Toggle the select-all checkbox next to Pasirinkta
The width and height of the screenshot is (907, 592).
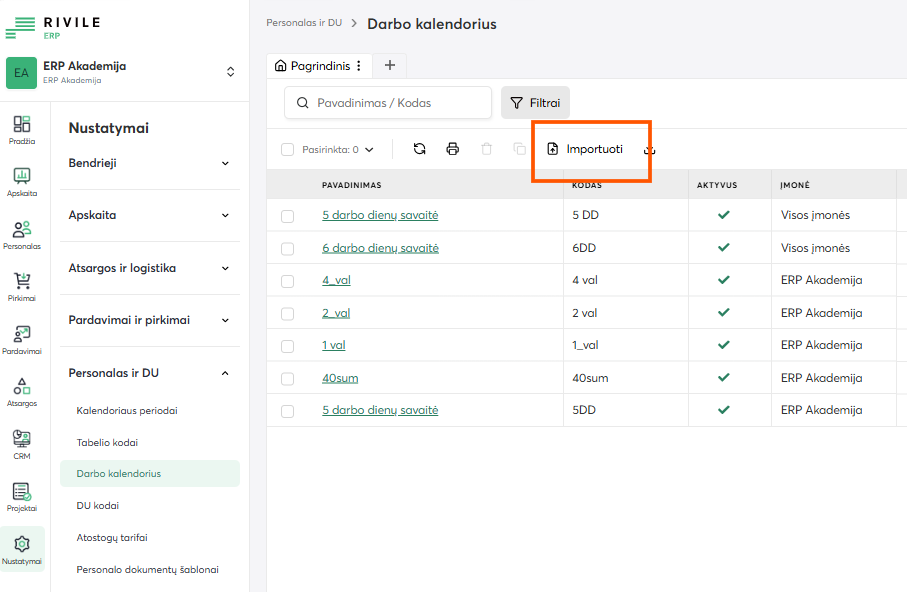click(287, 150)
